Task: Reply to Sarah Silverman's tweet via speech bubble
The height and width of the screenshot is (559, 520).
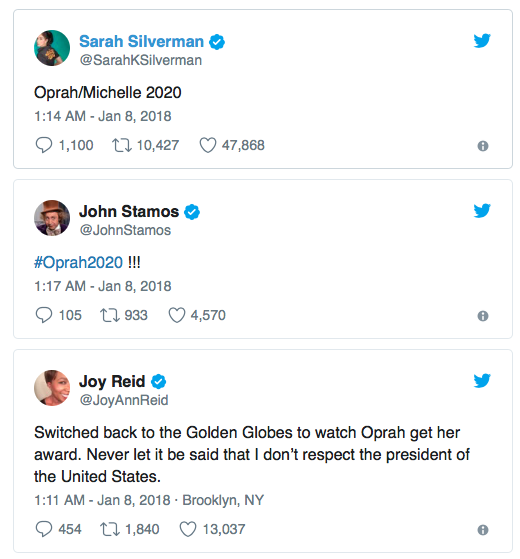Action: (x=44, y=145)
